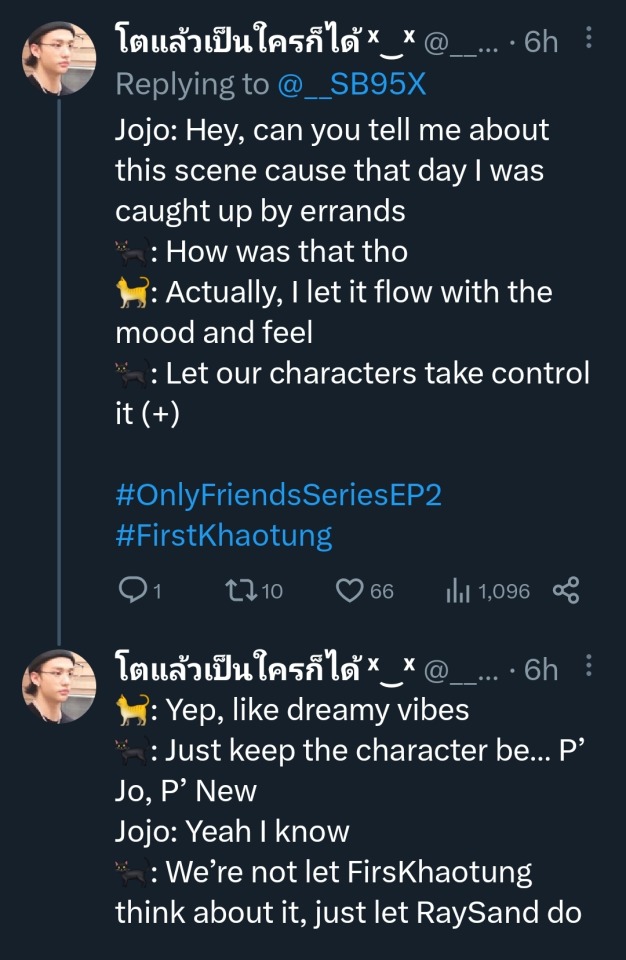Open first tweet's 6h timestamp
This screenshot has height=960, width=626.
point(541,42)
